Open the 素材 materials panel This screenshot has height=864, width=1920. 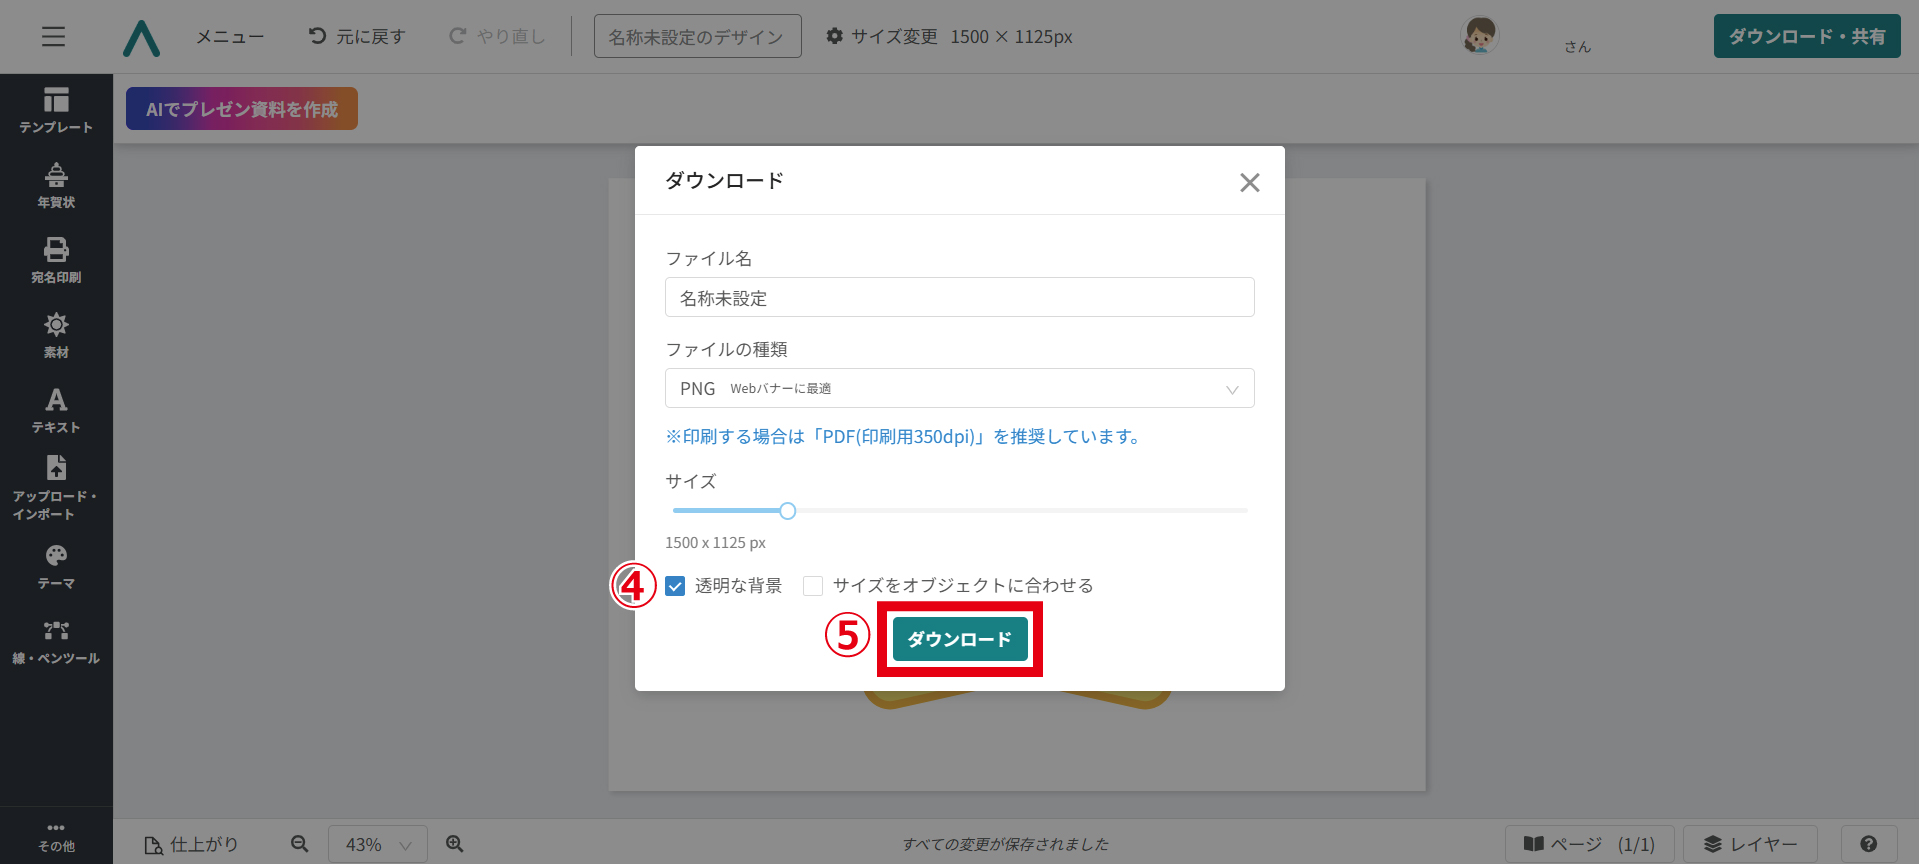(56, 335)
